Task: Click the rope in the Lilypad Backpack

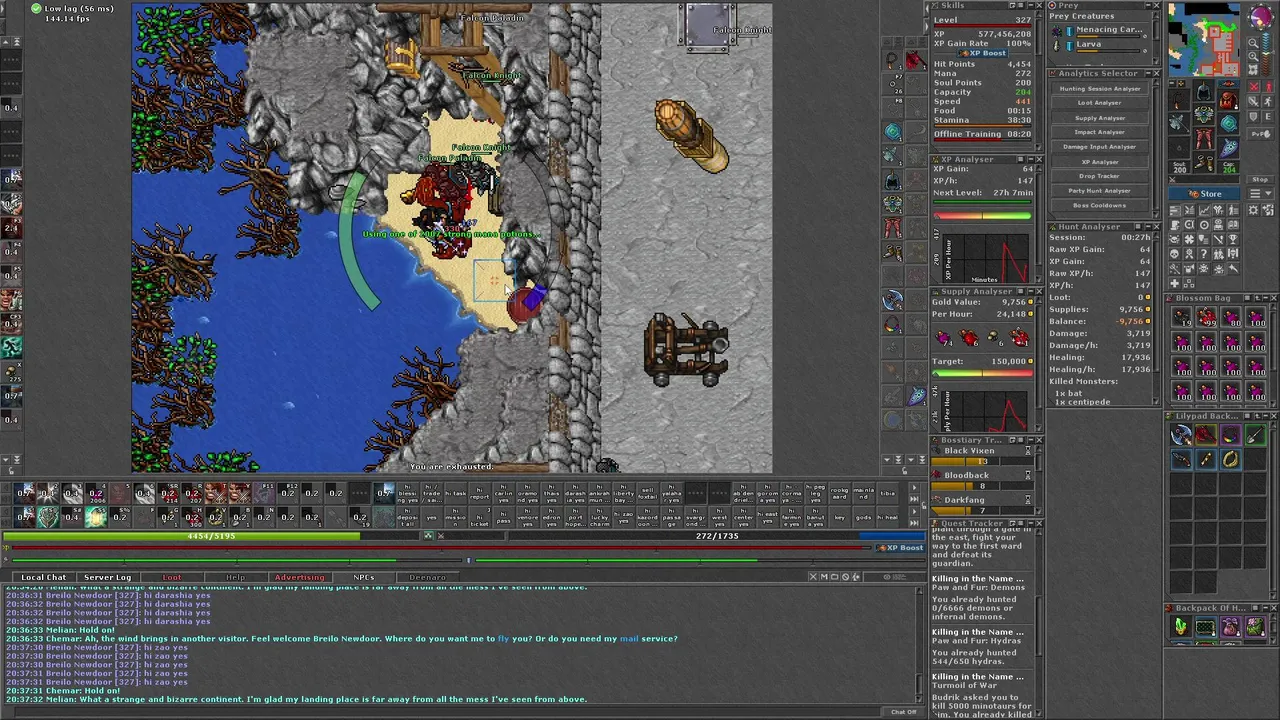Action: [1231, 459]
